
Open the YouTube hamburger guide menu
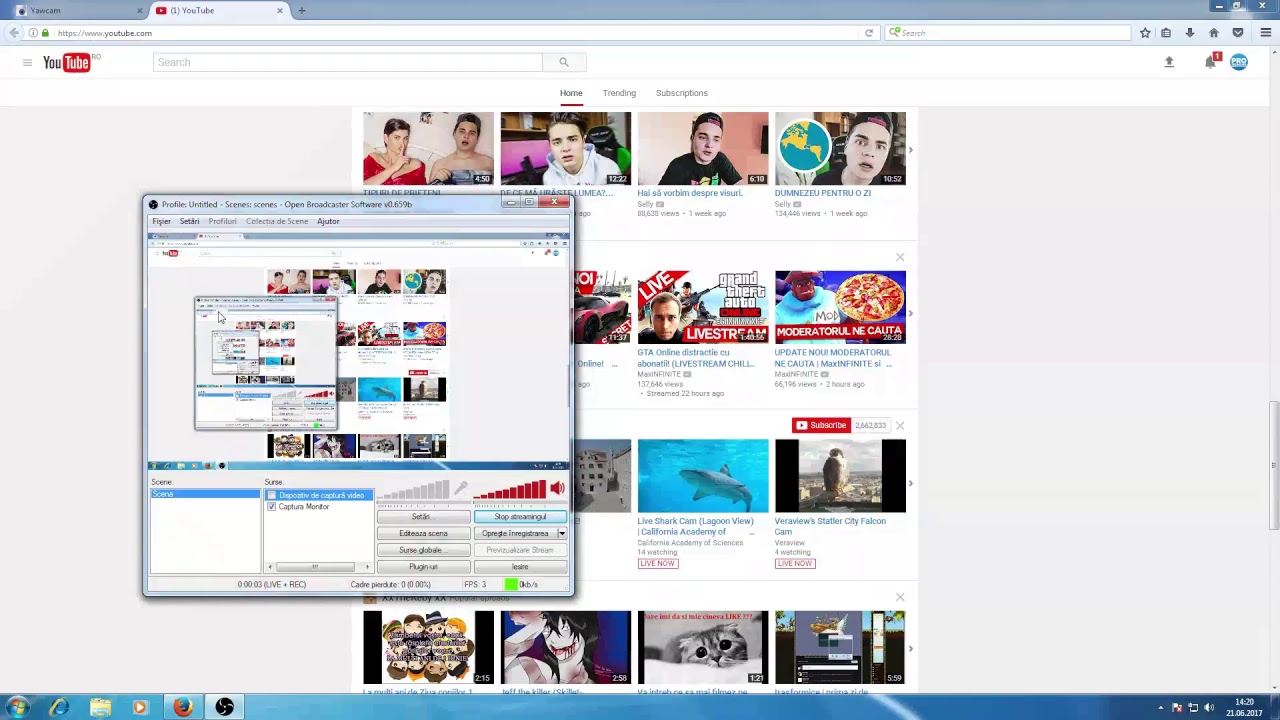click(27, 63)
